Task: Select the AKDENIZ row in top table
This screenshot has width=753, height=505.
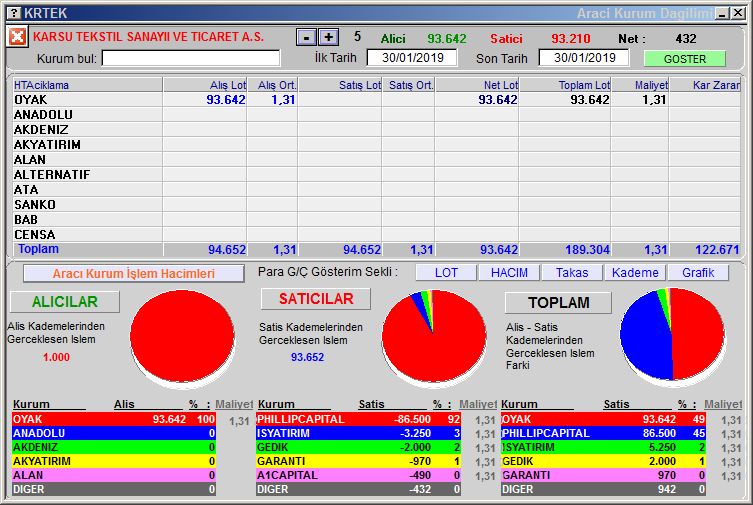Action: point(376,130)
